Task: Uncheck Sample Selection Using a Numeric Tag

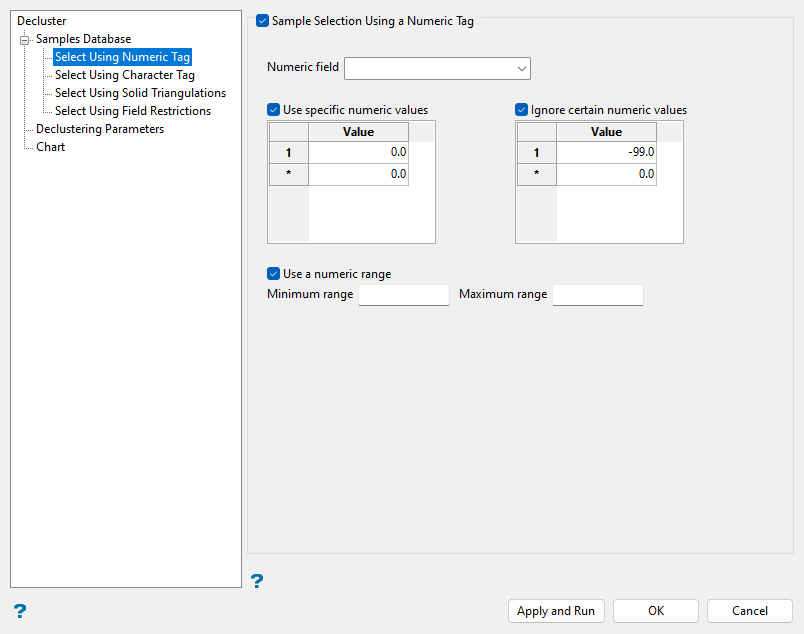Action: coord(263,21)
